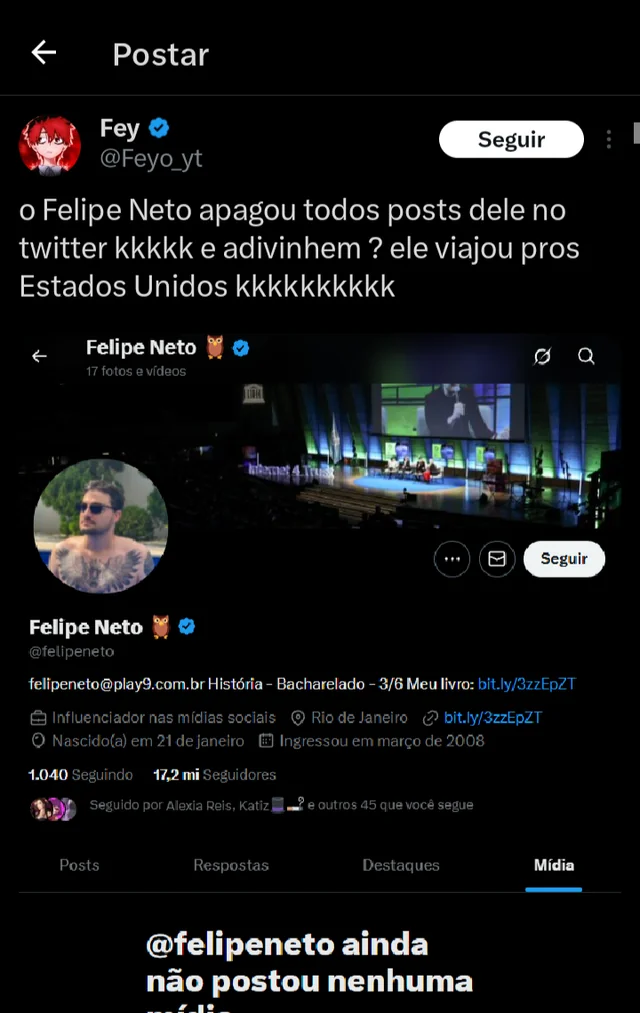Follow Felipe Neto with the profile Seguir button
The height and width of the screenshot is (1013, 640).
(564, 559)
